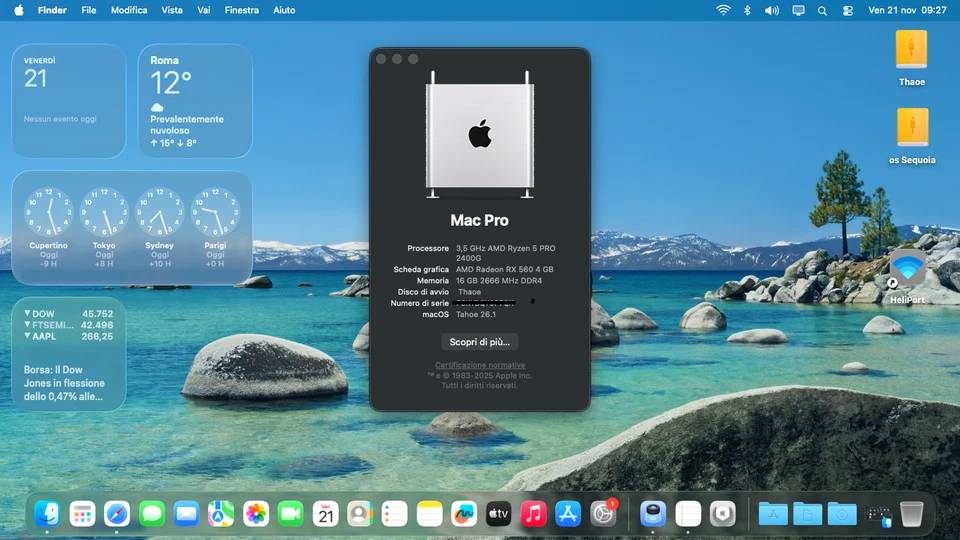This screenshot has height=540, width=960.
Task: Open the Apple menu
Action: (19, 10)
